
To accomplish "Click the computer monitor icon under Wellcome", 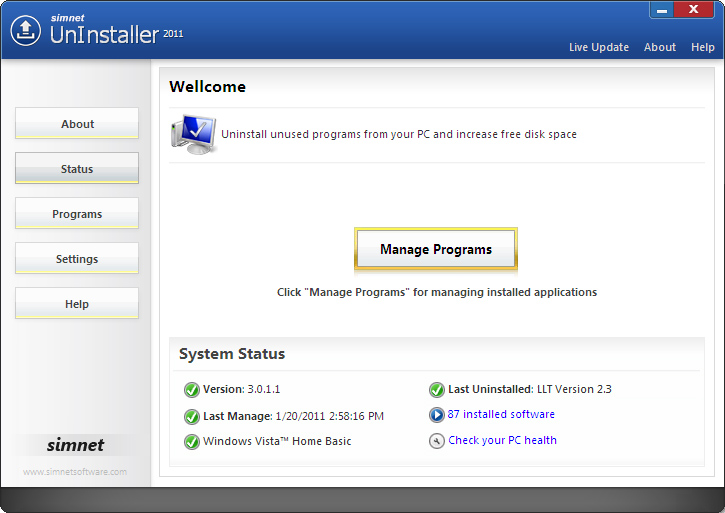I will coord(193,134).
